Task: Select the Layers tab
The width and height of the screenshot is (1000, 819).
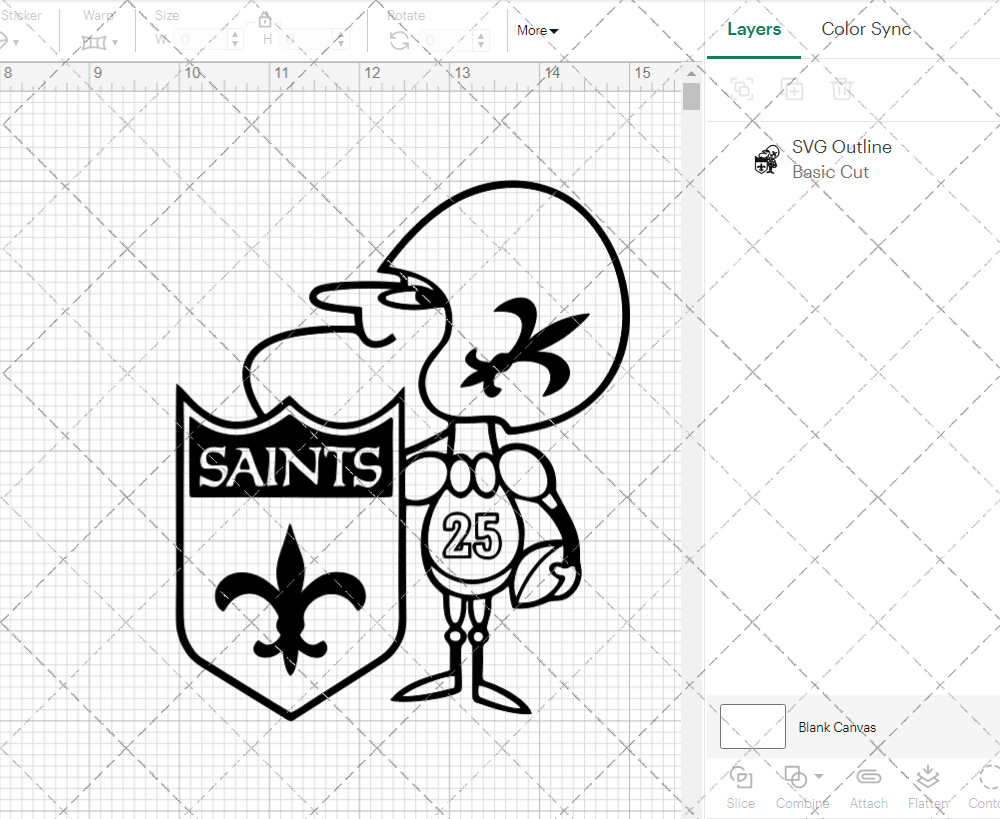Action: (x=754, y=29)
